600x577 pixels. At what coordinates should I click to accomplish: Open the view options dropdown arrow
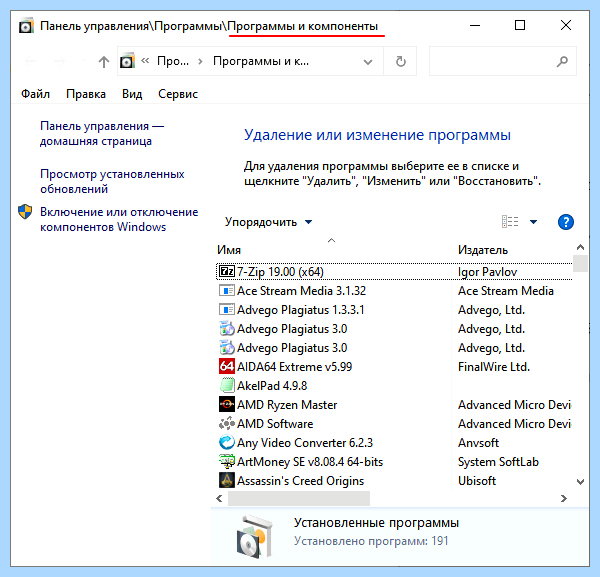[533, 222]
